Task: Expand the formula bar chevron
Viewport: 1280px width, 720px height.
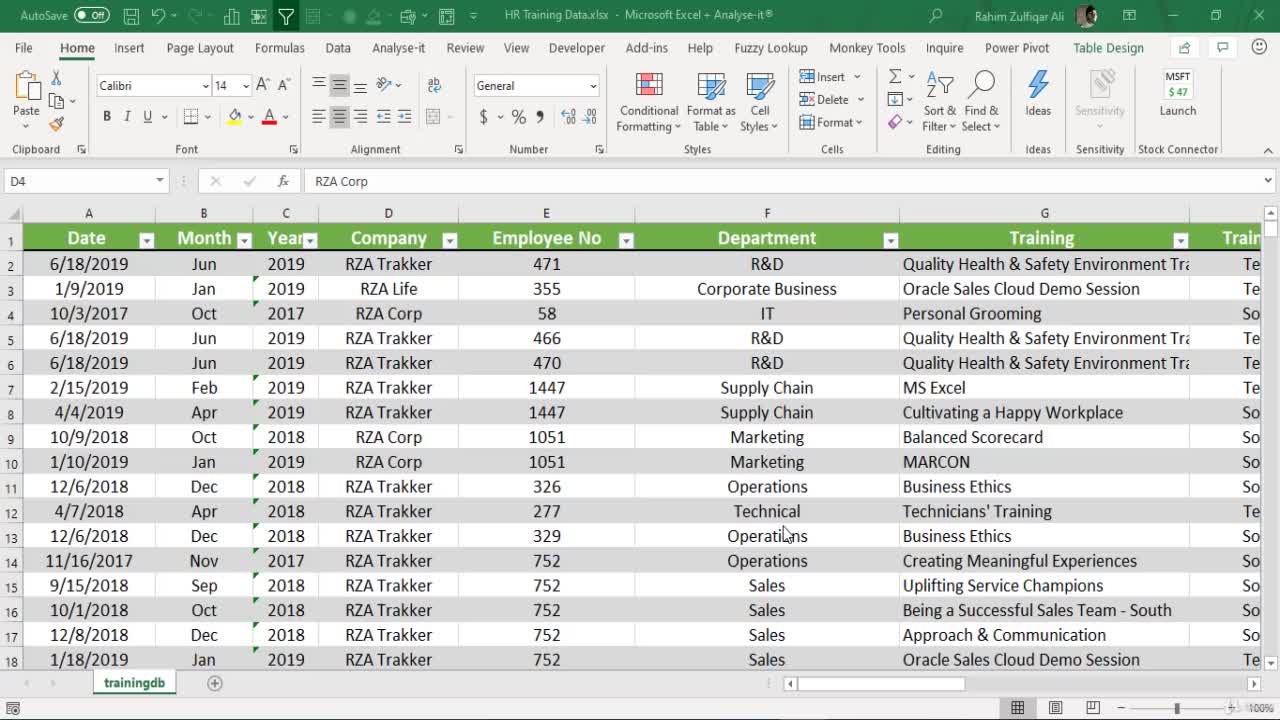Action: click(x=1267, y=181)
